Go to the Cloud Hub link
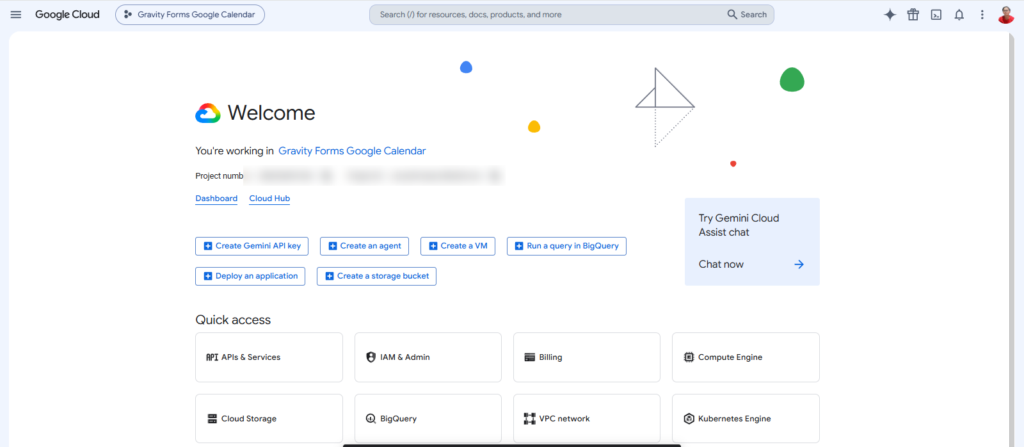Viewport: 1024px width, 447px height. click(269, 199)
